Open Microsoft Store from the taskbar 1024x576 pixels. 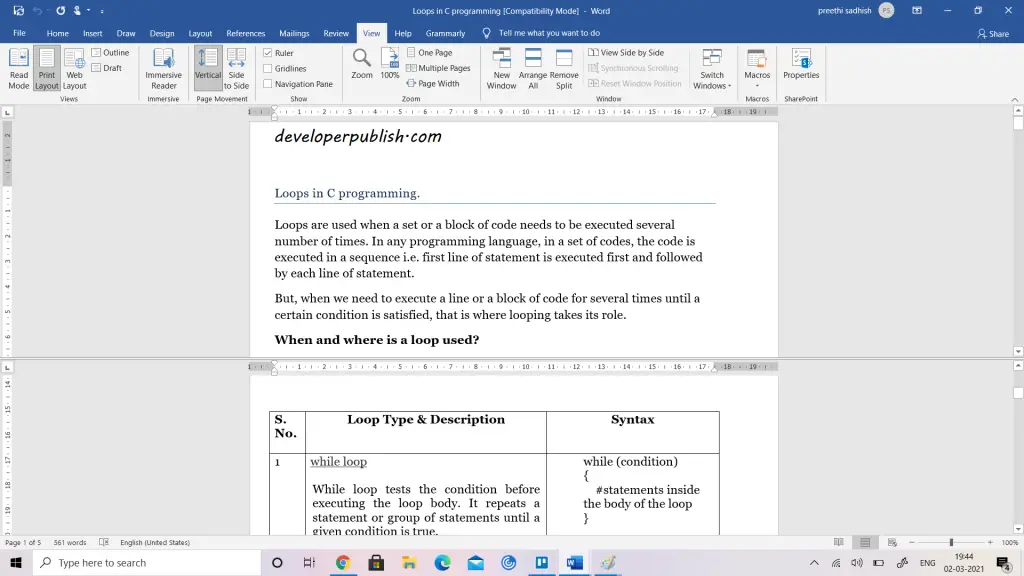[376, 562]
